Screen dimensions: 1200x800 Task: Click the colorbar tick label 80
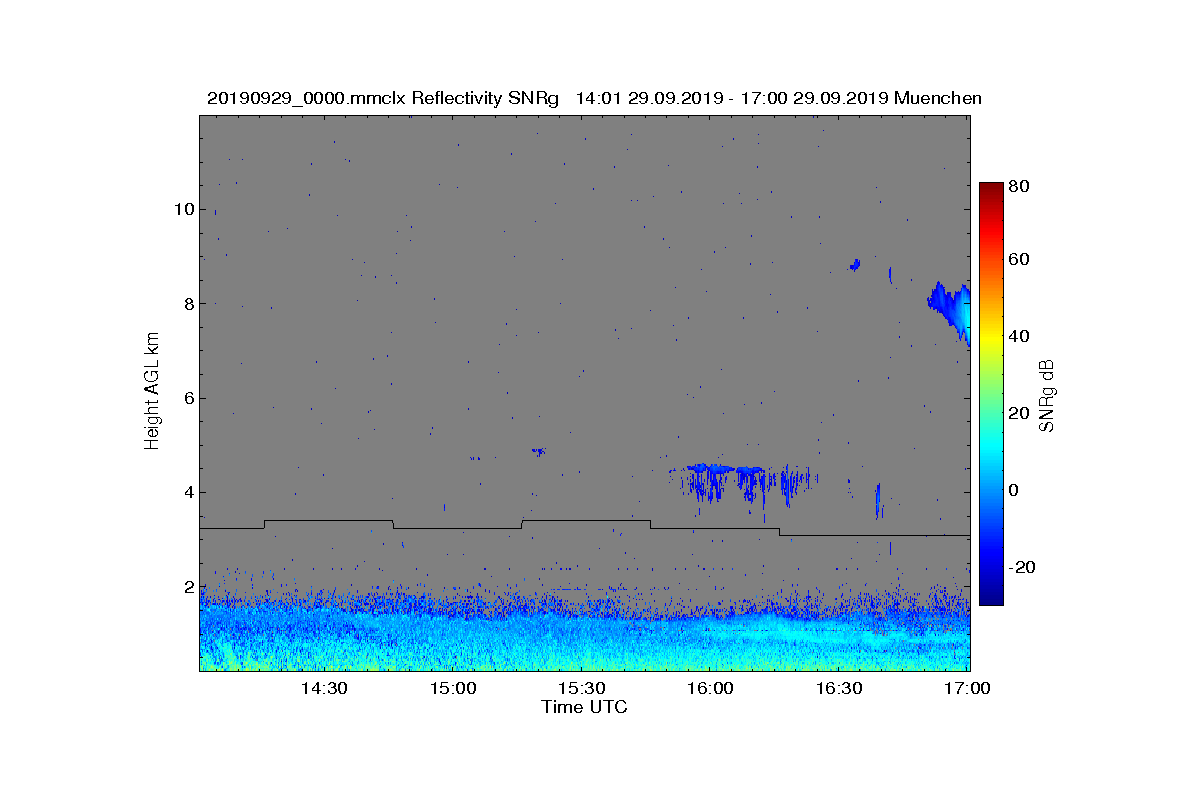tap(1021, 186)
